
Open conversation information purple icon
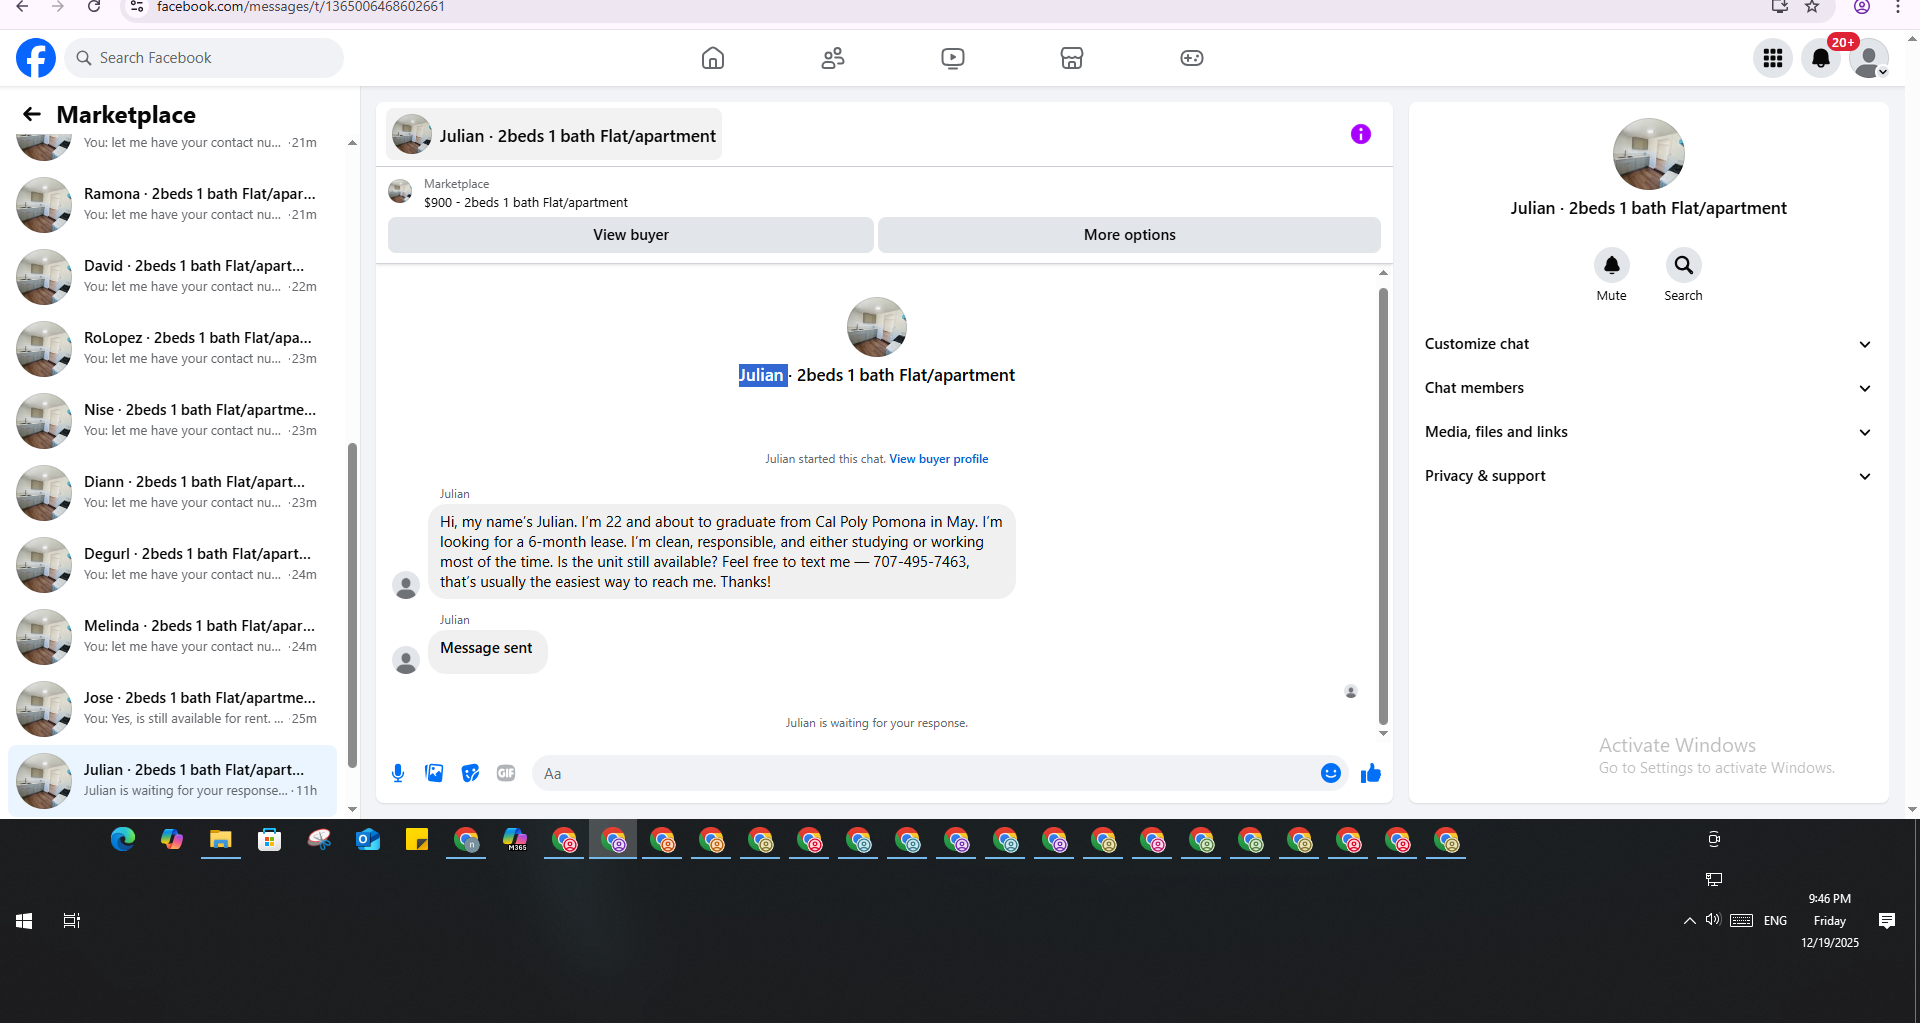click(1360, 134)
